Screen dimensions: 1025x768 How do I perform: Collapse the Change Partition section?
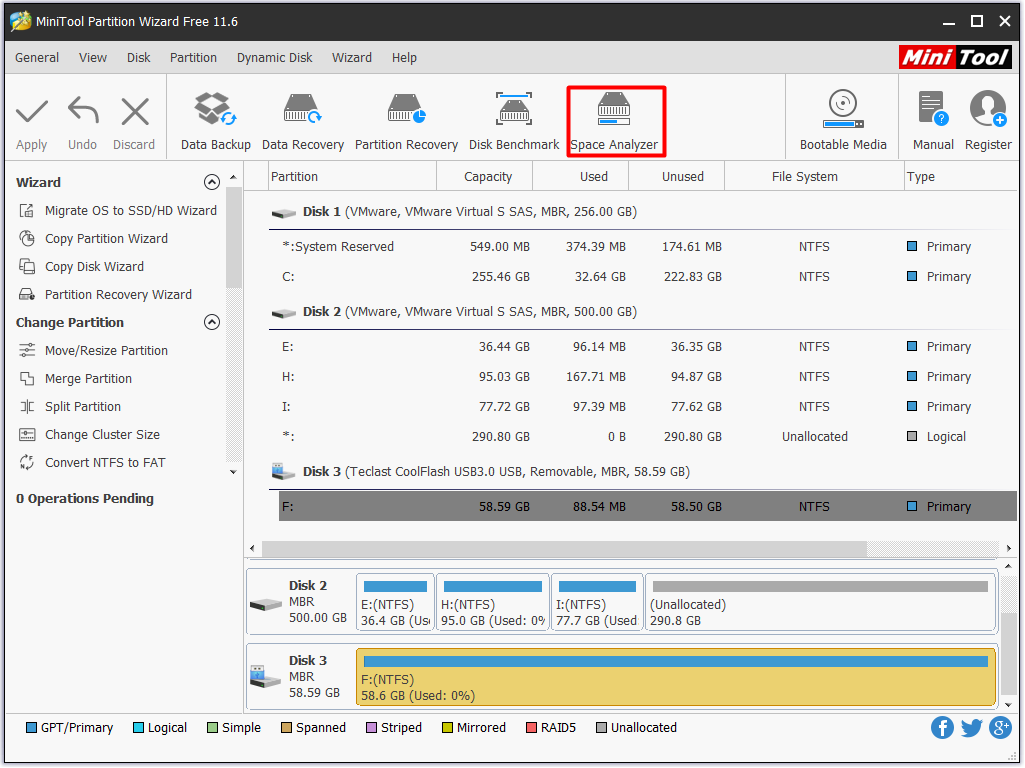point(211,322)
